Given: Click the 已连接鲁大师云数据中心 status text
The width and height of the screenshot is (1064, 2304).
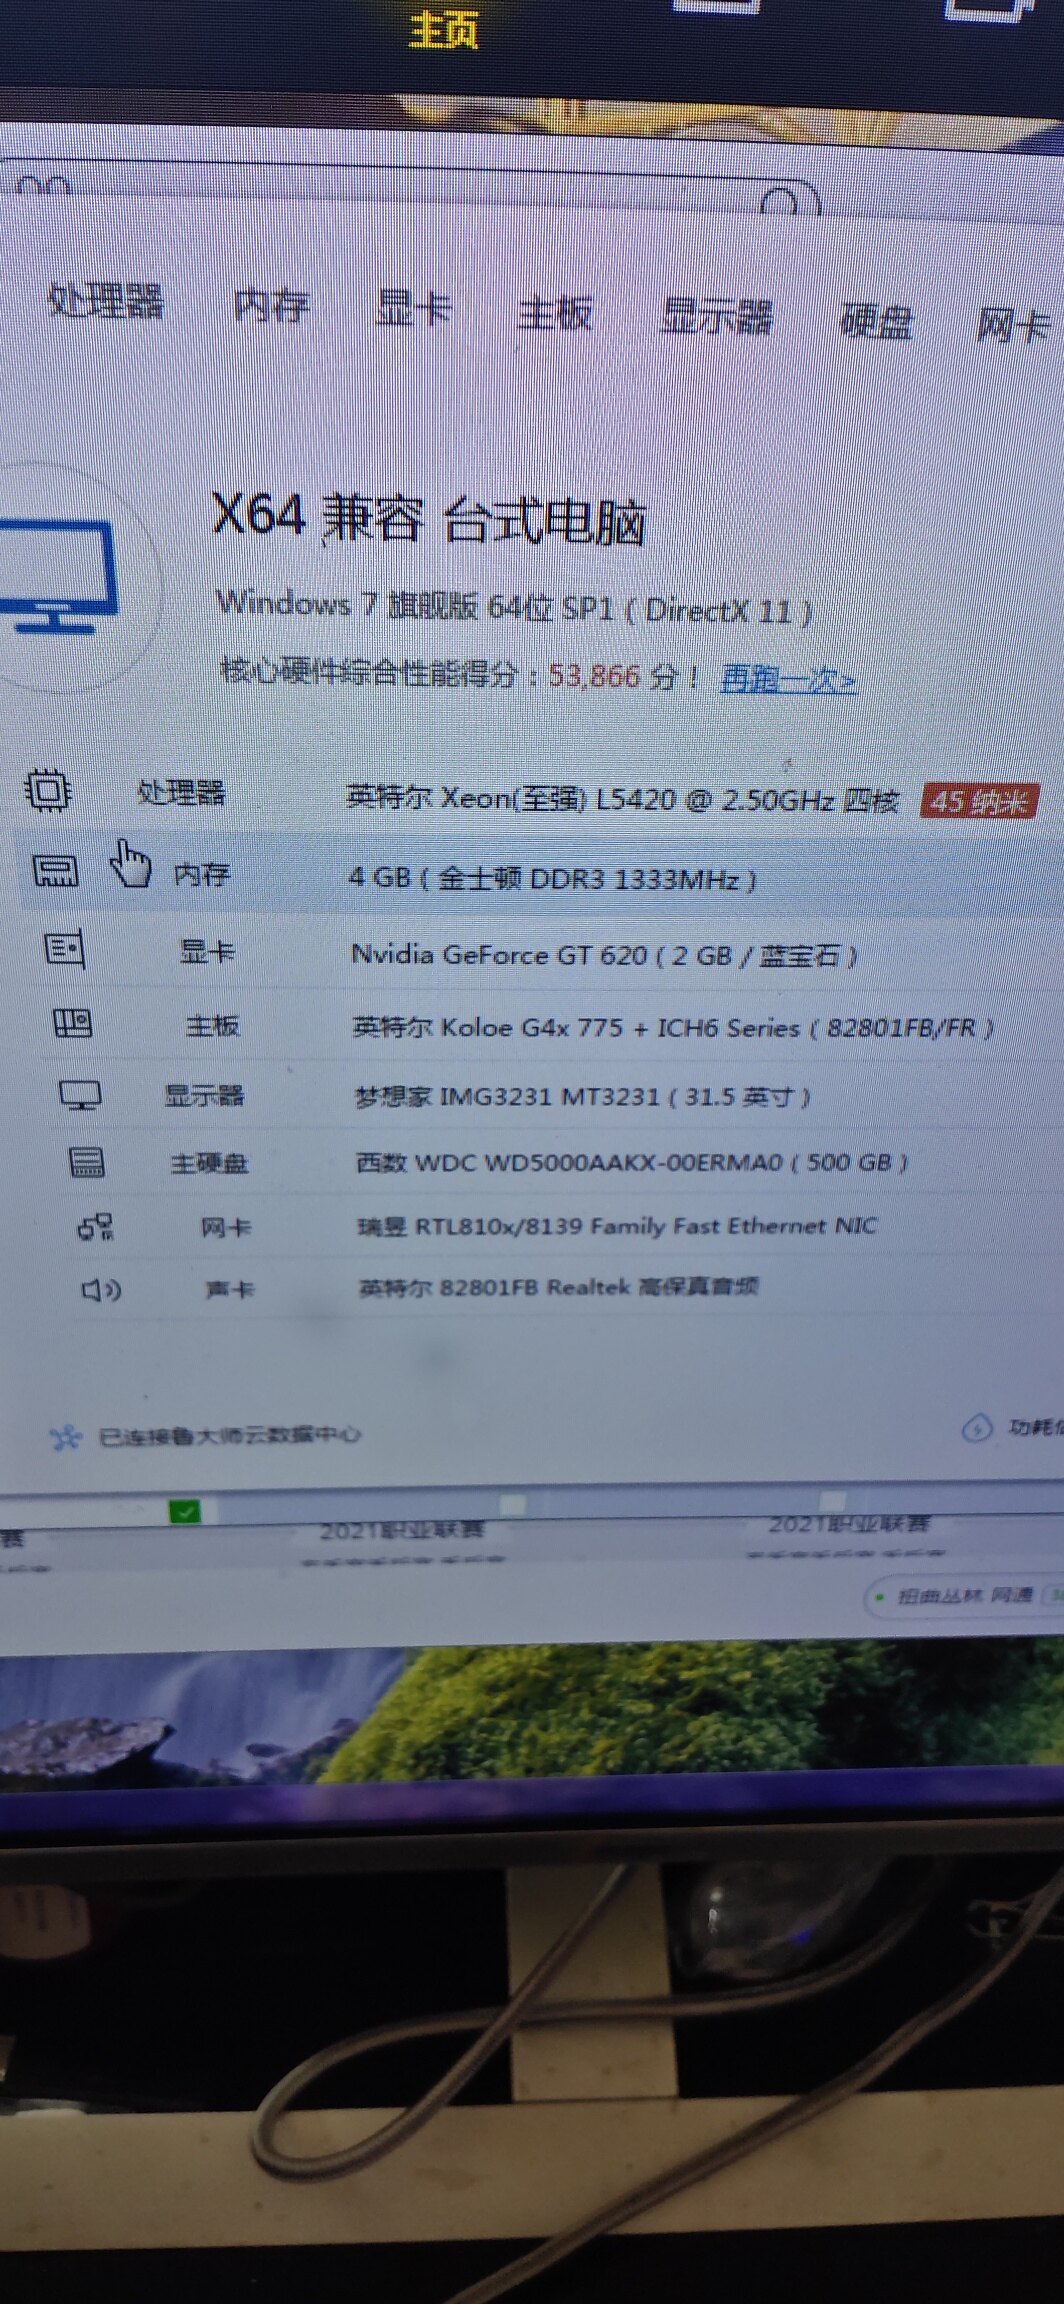Looking at the screenshot, I should [229, 1436].
